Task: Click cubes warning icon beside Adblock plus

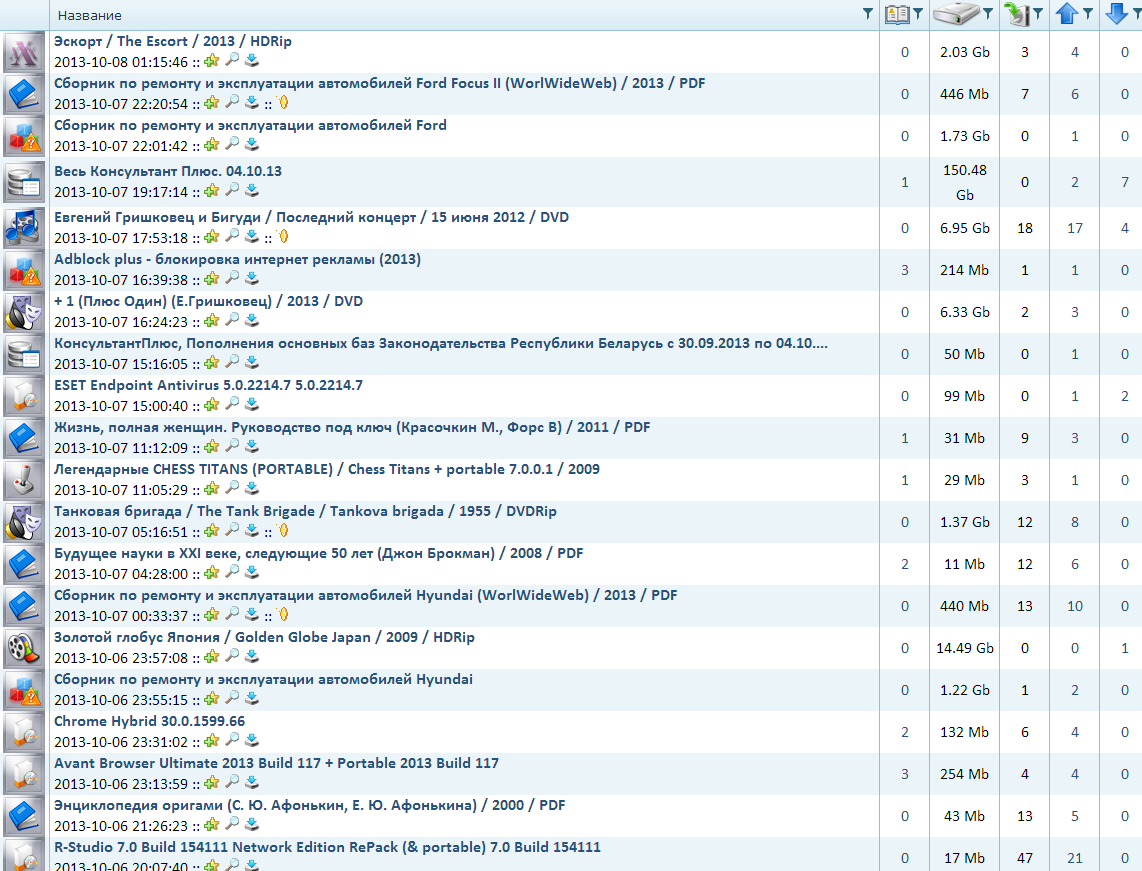Action: [24, 270]
